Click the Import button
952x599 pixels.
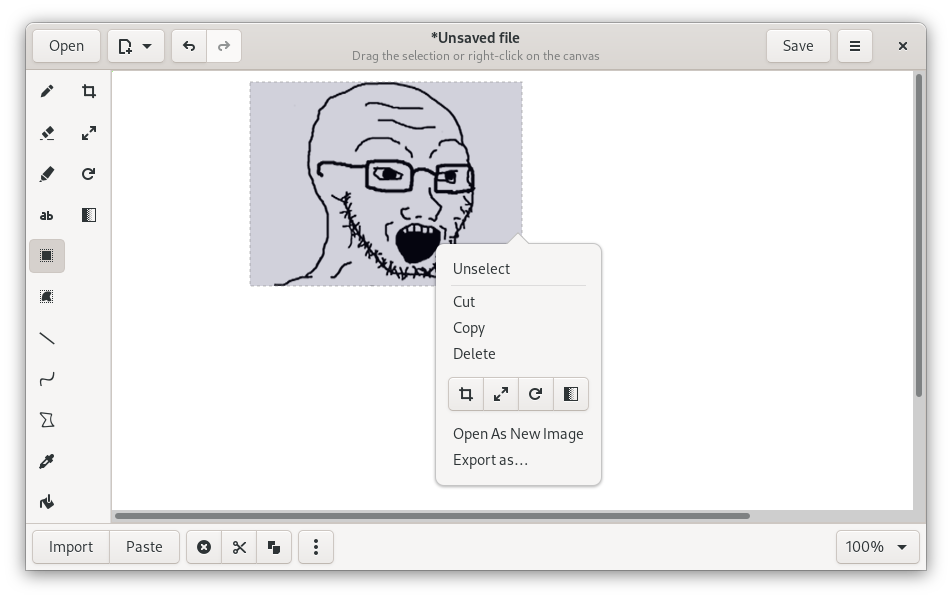71,547
